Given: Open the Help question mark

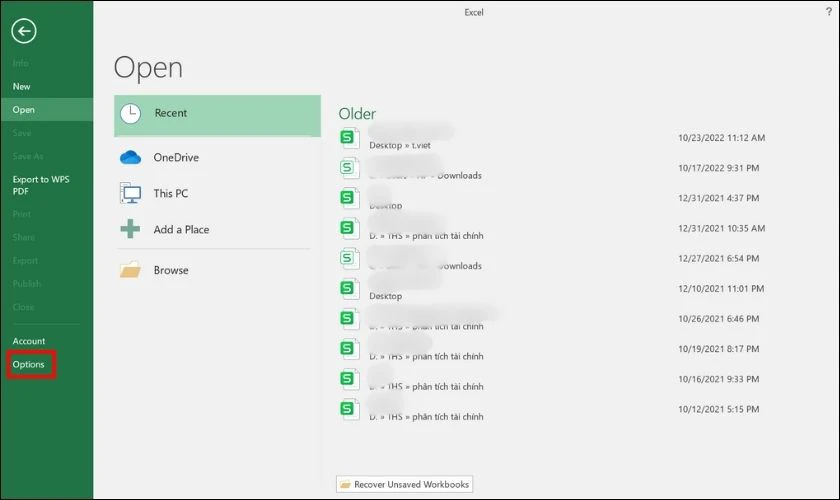Looking at the screenshot, I should click(x=829, y=12).
